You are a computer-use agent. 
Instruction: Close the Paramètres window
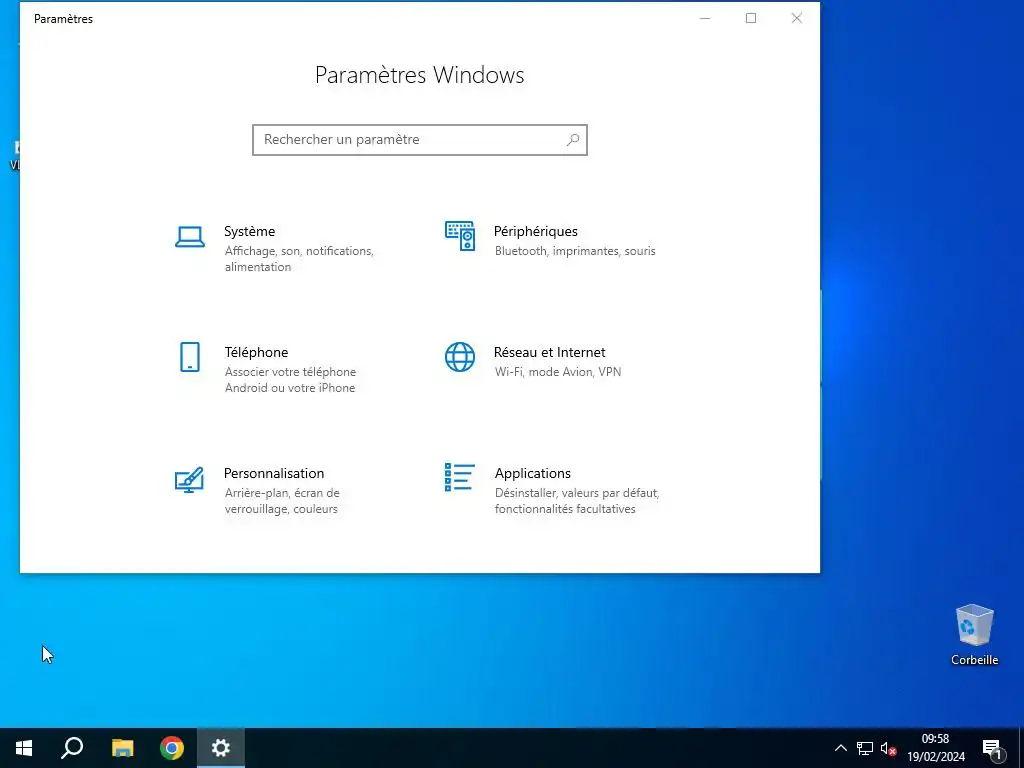pyautogui.click(x=797, y=18)
